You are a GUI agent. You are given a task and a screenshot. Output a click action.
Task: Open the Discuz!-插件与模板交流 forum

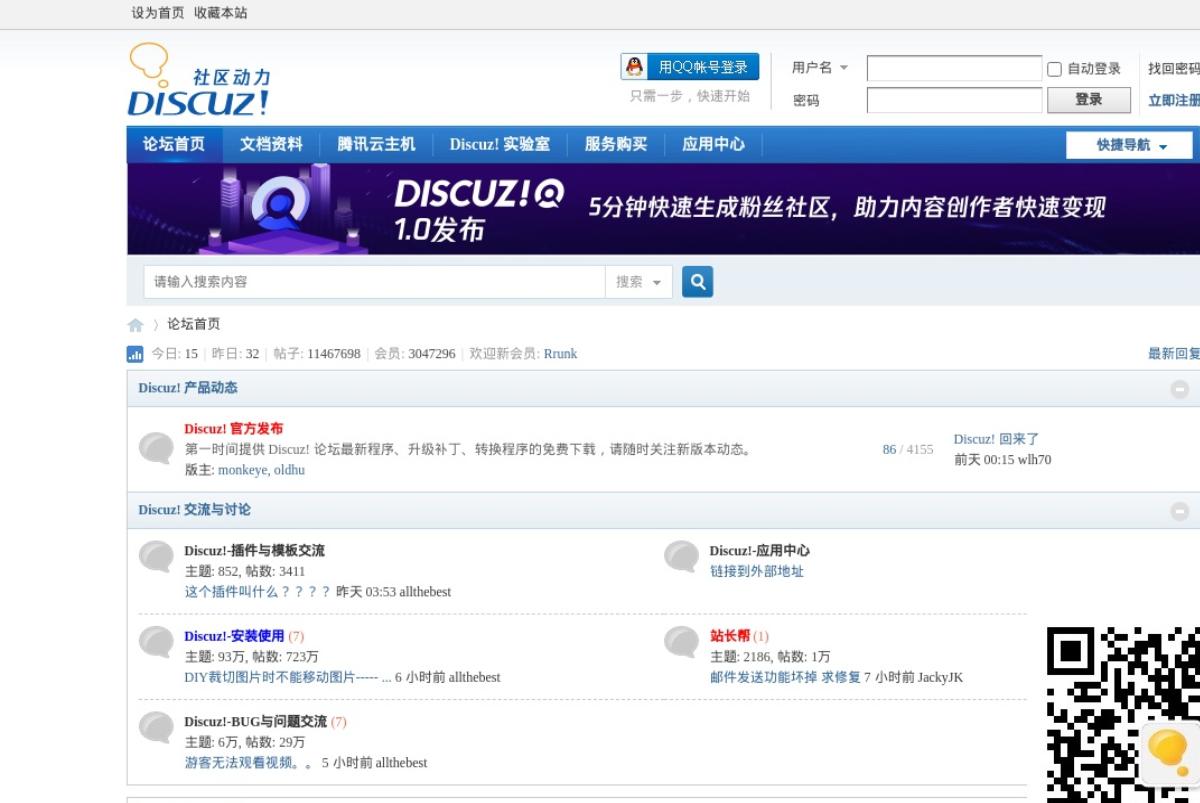coord(254,551)
